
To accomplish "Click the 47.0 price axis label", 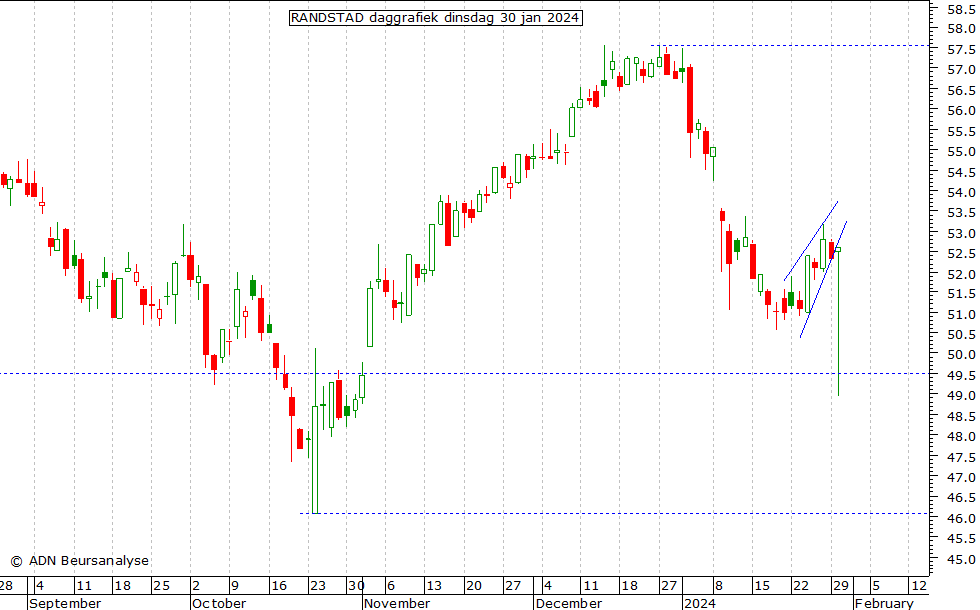I will (x=961, y=478).
